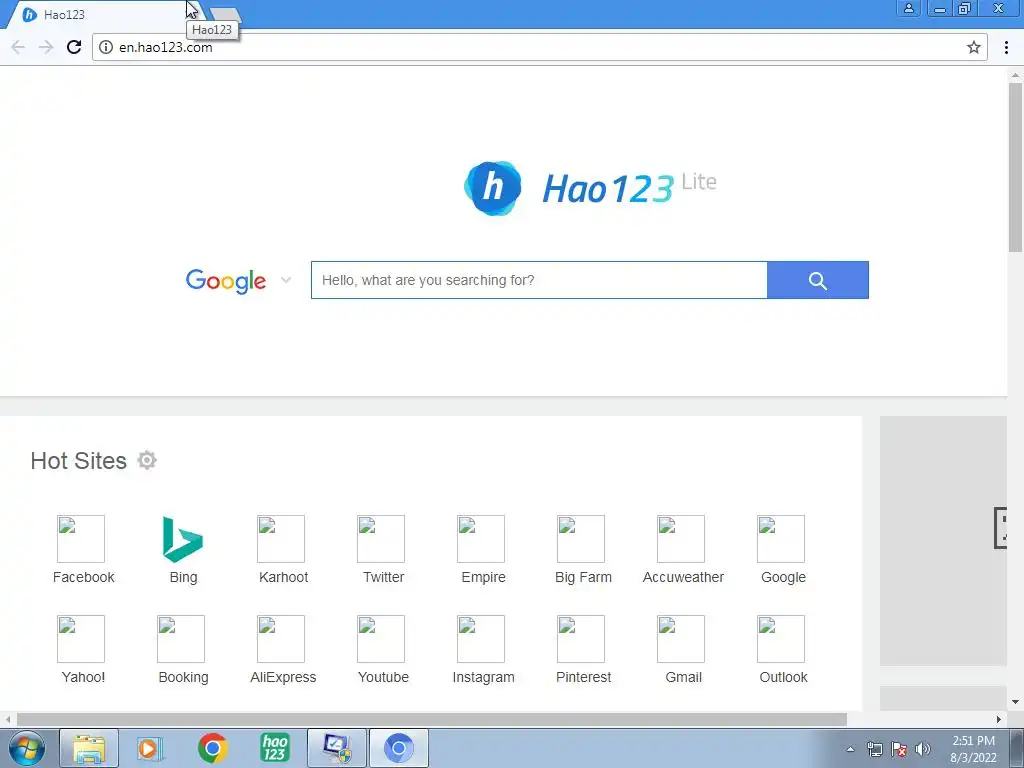This screenshot has width=1024, height=768.
Task: View site information icon in address bar
Action: (106, 47)
